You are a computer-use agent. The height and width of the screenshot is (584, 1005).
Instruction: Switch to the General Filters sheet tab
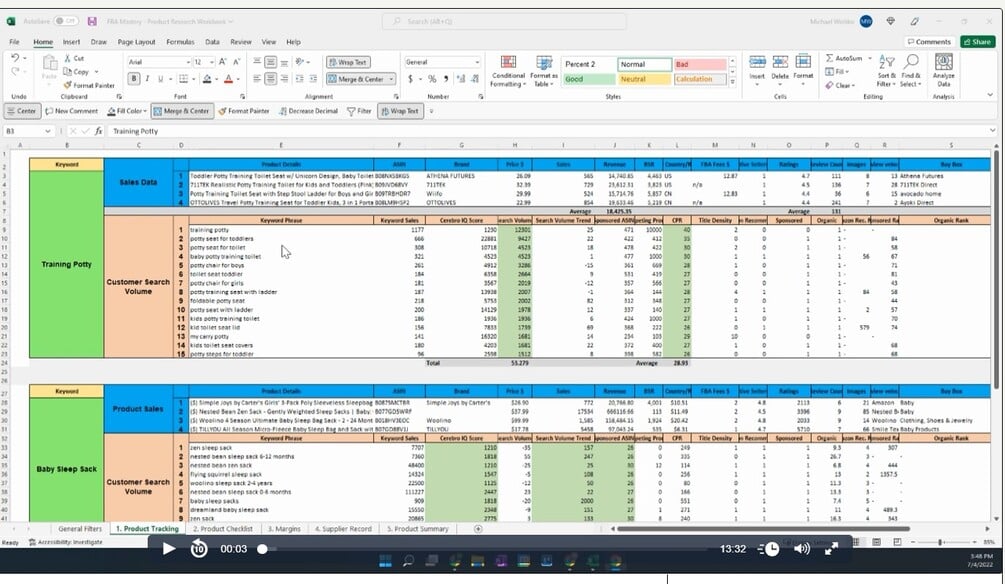tap(79, 529)
